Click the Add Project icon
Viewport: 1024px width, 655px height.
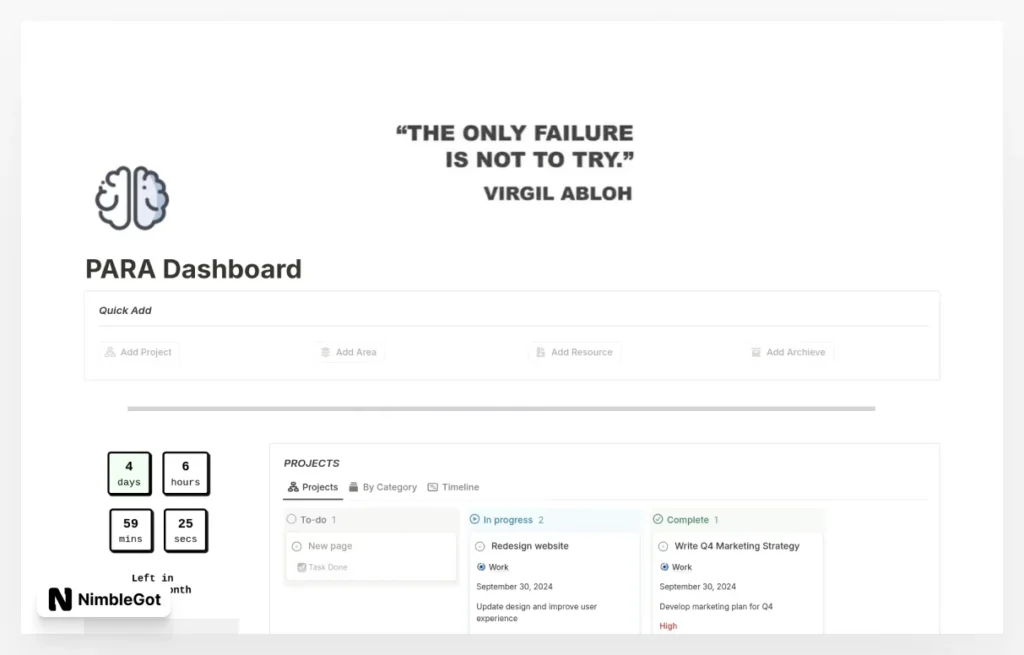click(x=110, y=352)
